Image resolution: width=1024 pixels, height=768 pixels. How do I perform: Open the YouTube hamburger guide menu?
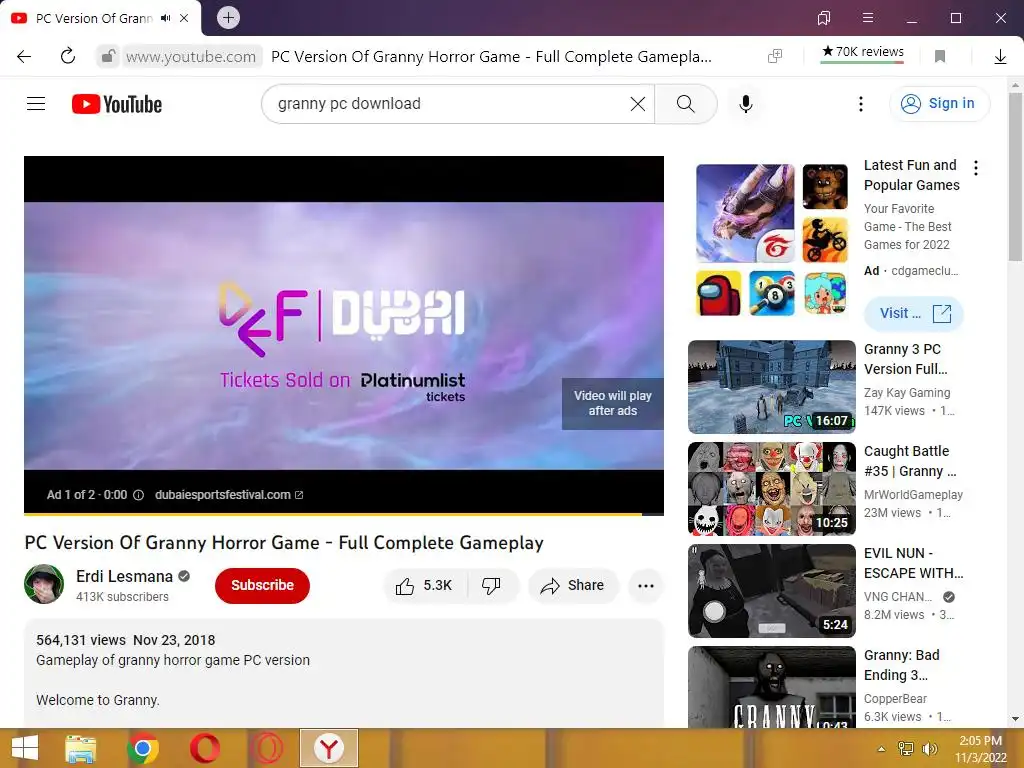coord(36,104)
